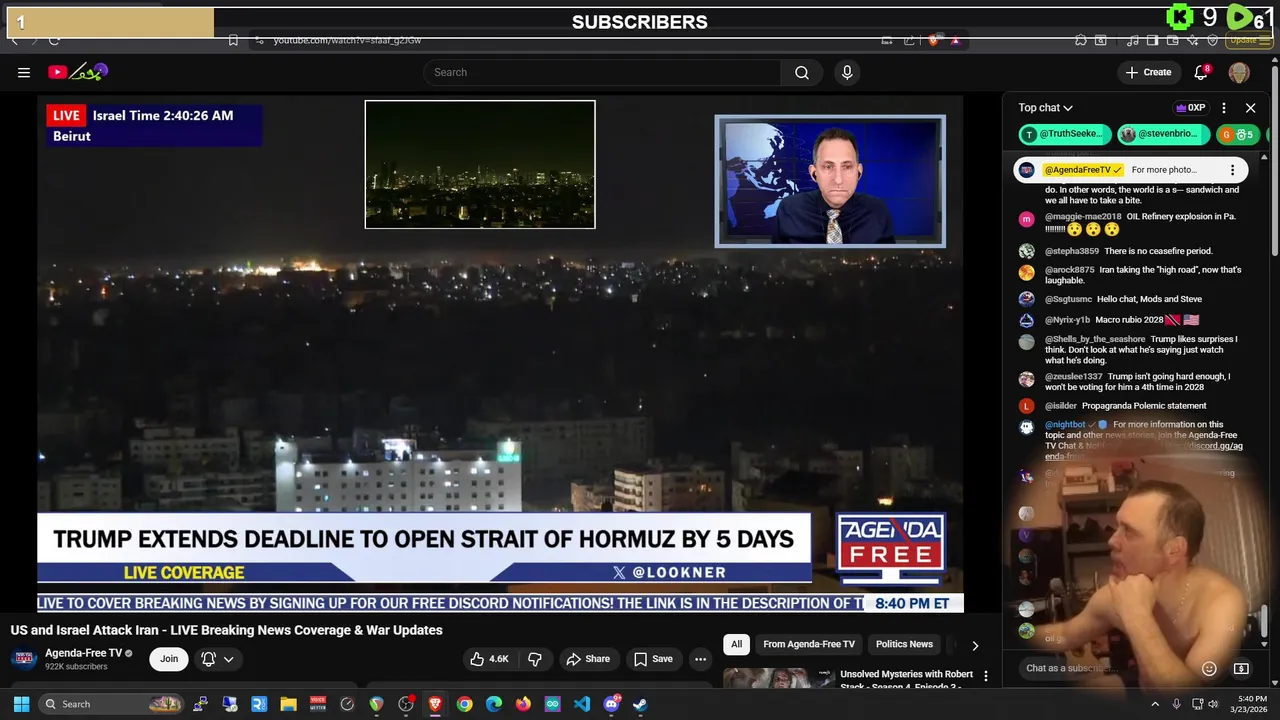Viewport: 1280px width, 720px height.
Task: Open Google Chrome from the taskbar
Action: pyautogui.click(x=465, y=704)
